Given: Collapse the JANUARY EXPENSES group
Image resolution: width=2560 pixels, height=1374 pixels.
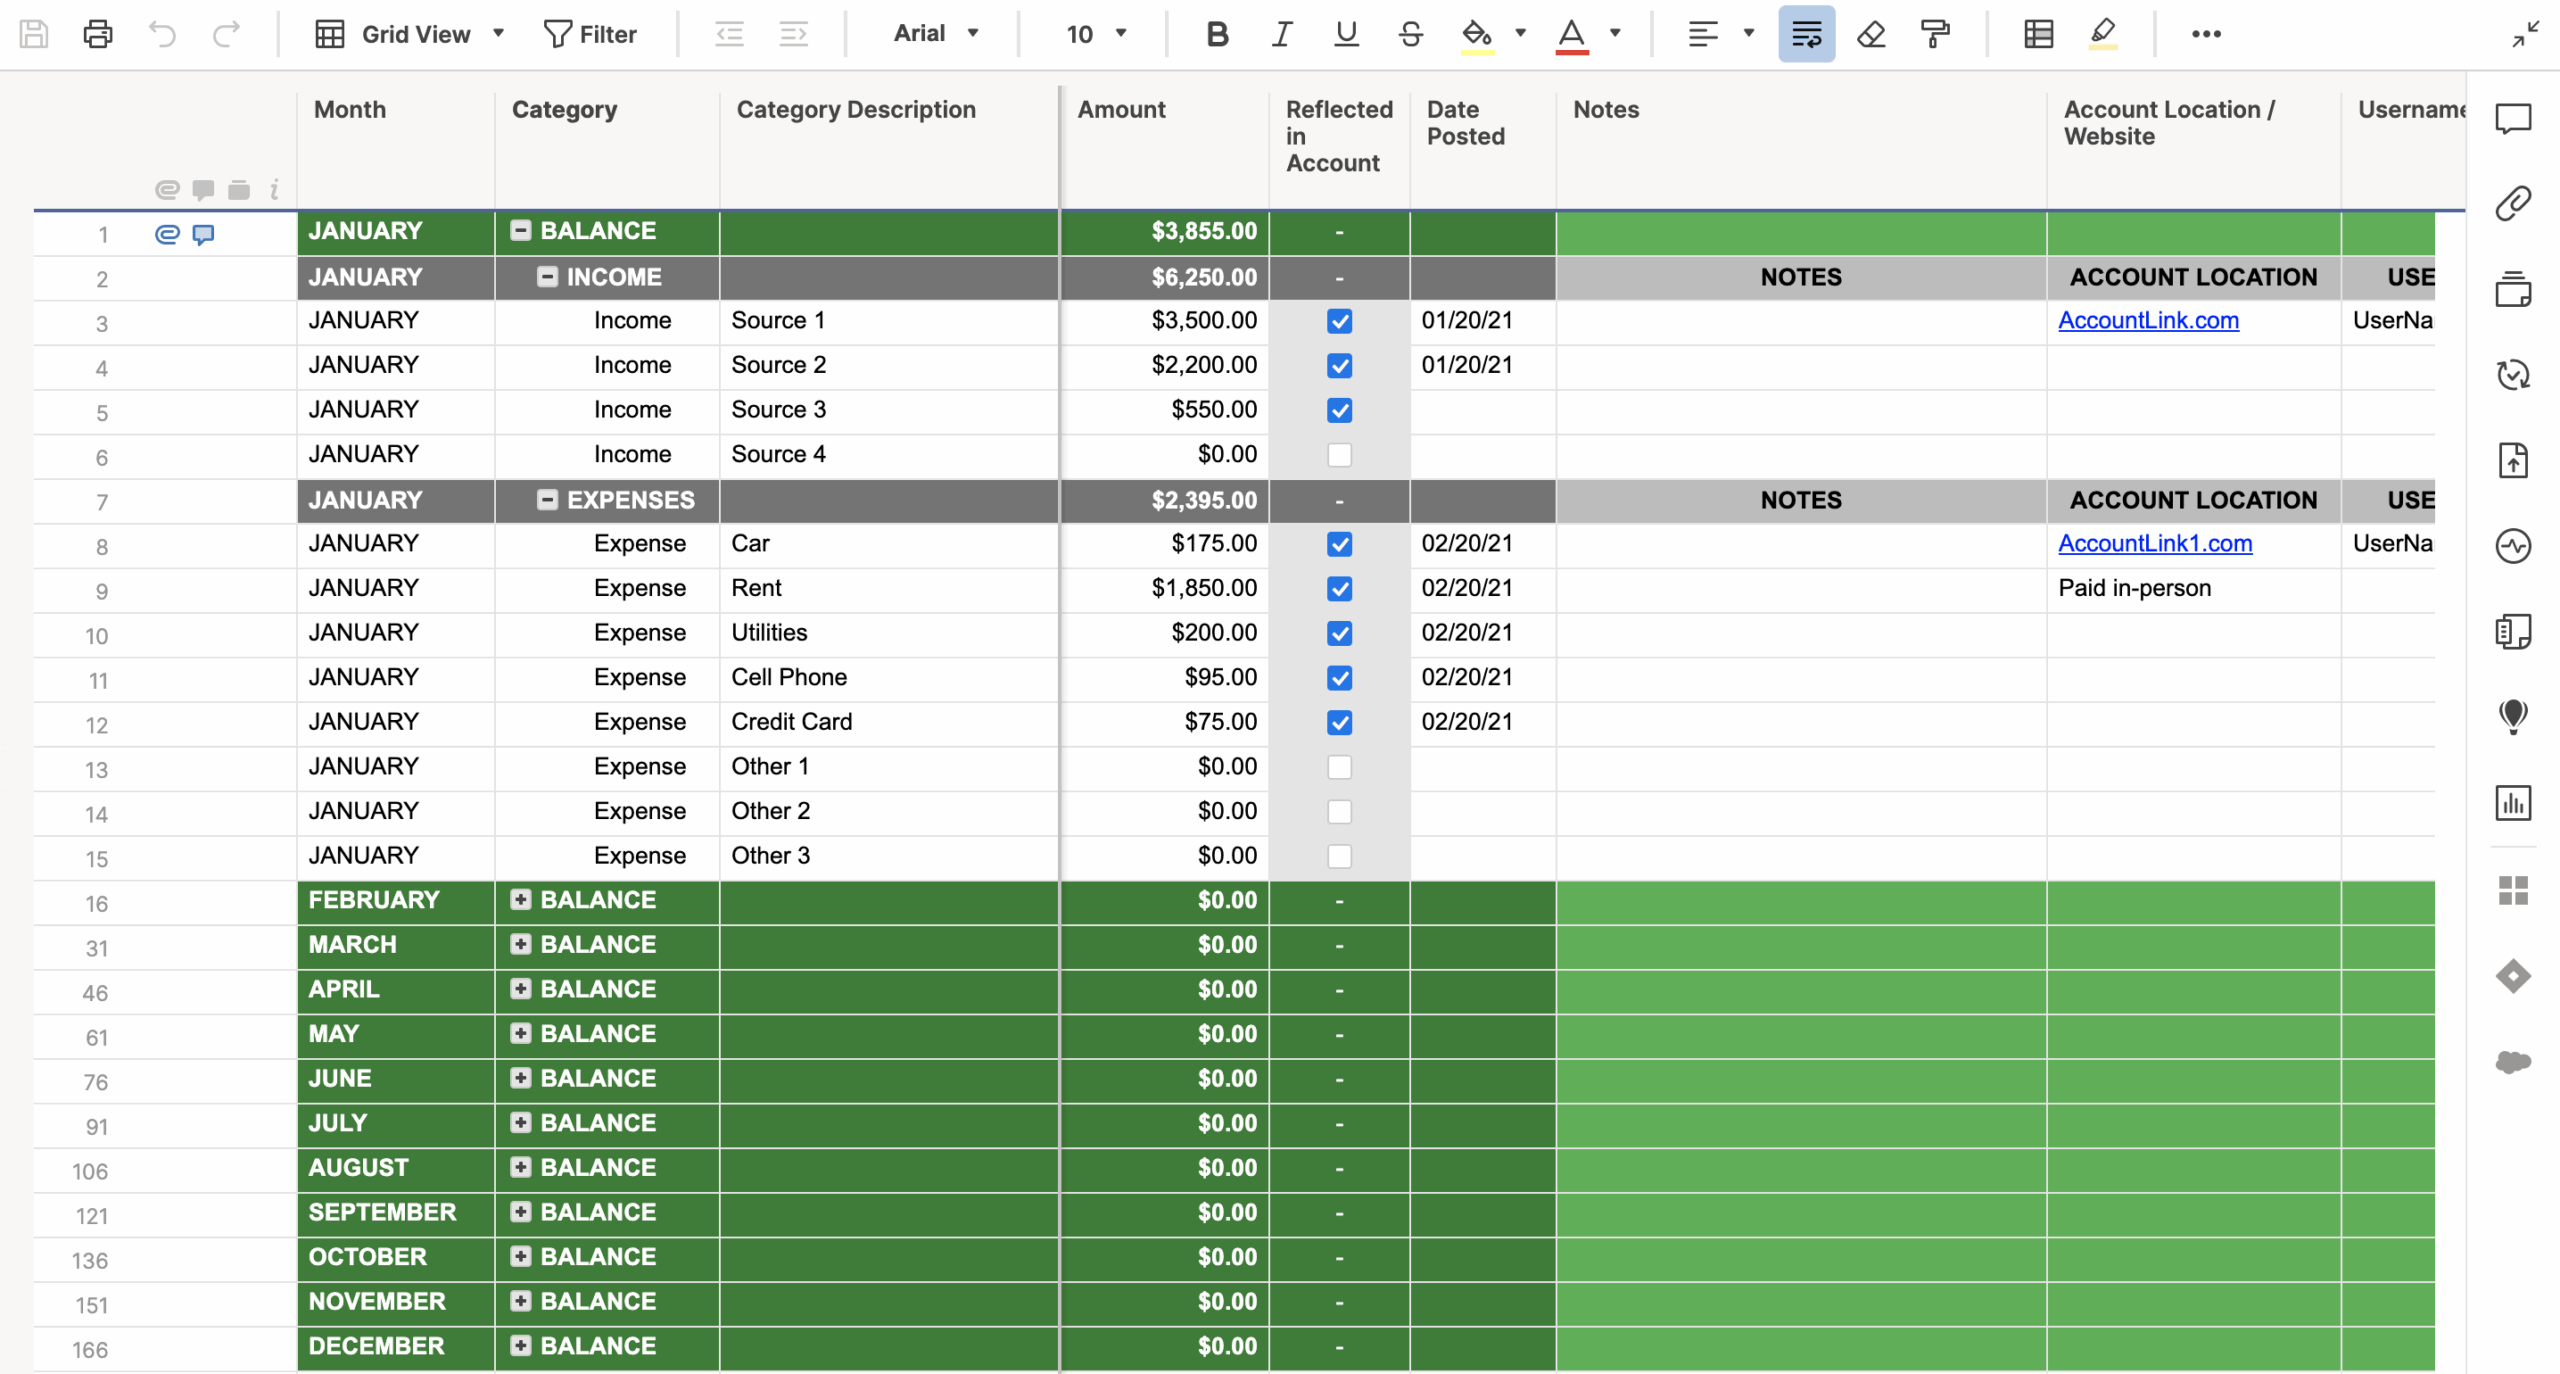Looking at the screenshot, I should point(547,499).
